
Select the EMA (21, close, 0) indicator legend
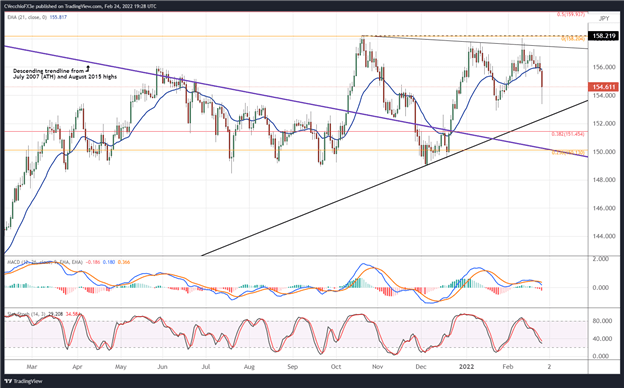click(x=37, y=17)
